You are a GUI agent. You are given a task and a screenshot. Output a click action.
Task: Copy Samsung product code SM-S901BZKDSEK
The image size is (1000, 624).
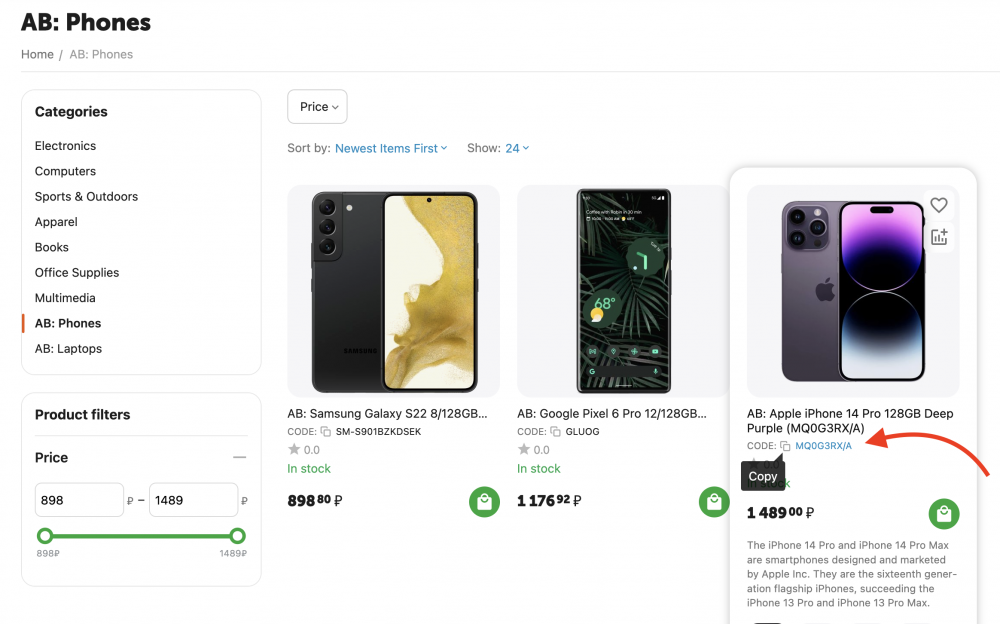coord(326,432)
